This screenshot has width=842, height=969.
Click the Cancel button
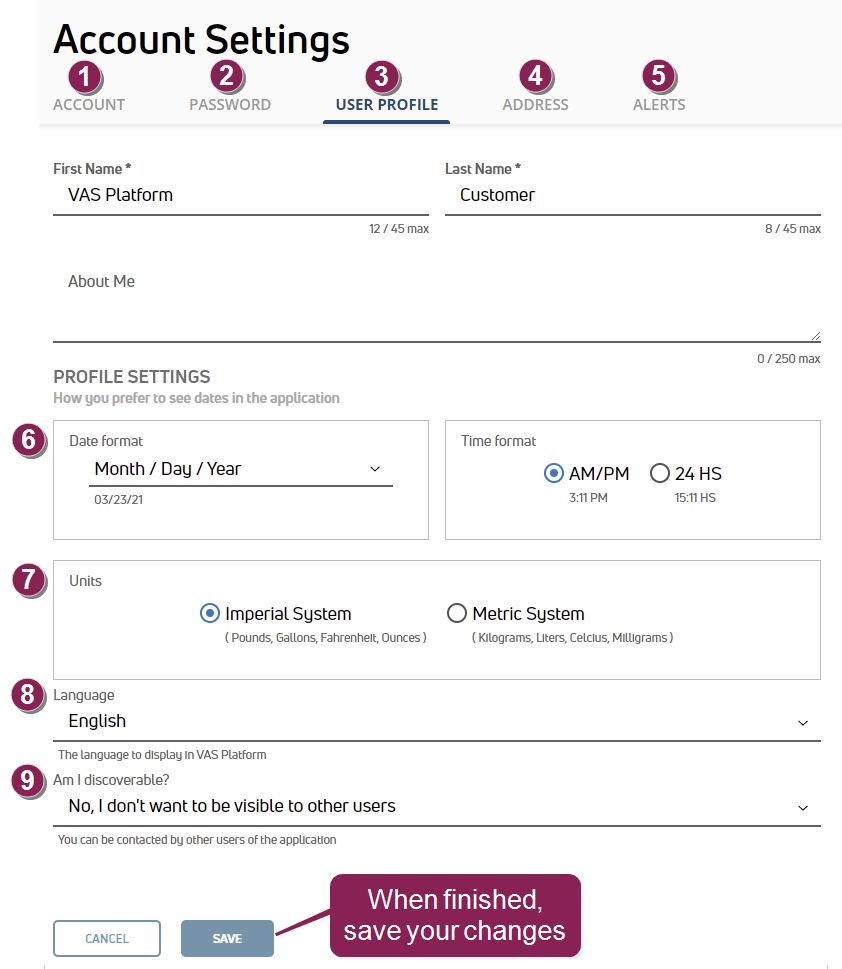click(x=107, y=939)
